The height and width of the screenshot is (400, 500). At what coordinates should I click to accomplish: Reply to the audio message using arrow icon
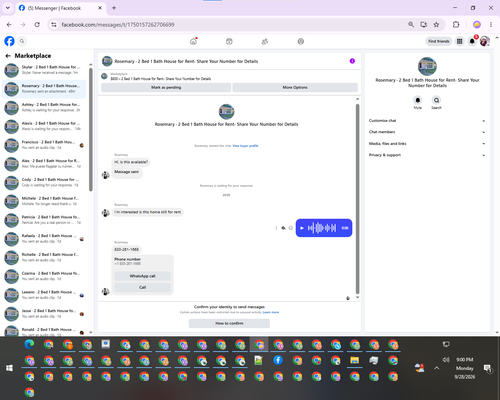(x=283, y=228)
